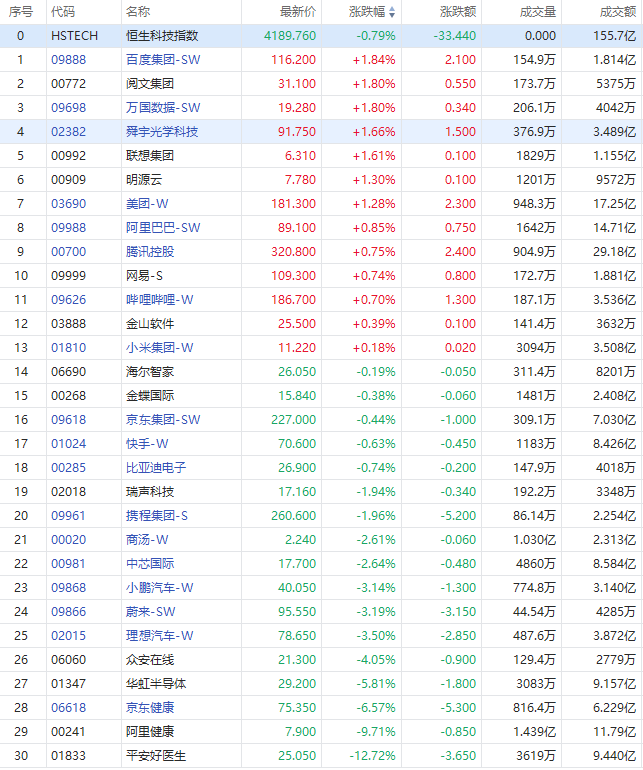Viewport: 643px width, 770px height.
Task: Open stock code 00700 link
Action: 69,252
